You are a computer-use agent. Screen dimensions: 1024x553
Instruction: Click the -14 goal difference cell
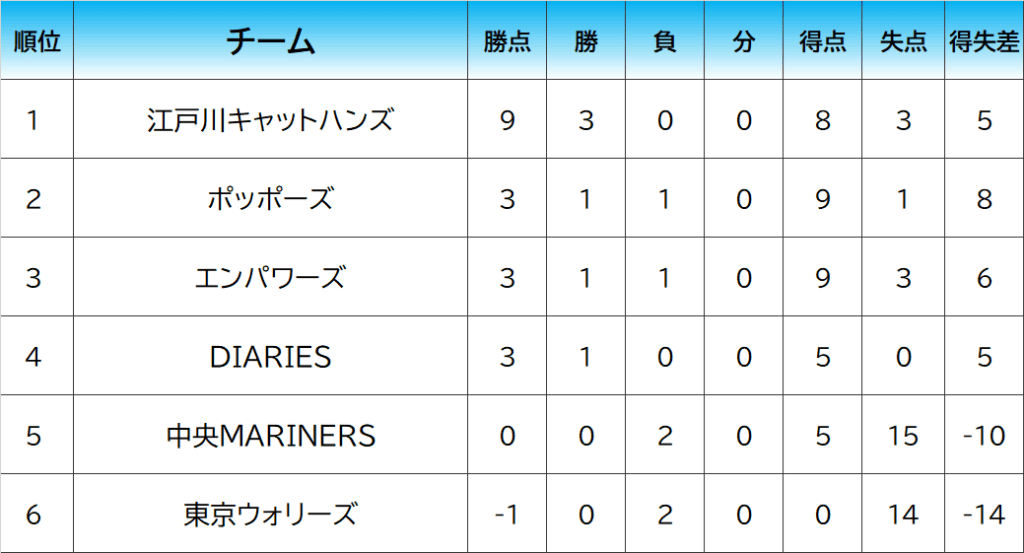(984, 514)
